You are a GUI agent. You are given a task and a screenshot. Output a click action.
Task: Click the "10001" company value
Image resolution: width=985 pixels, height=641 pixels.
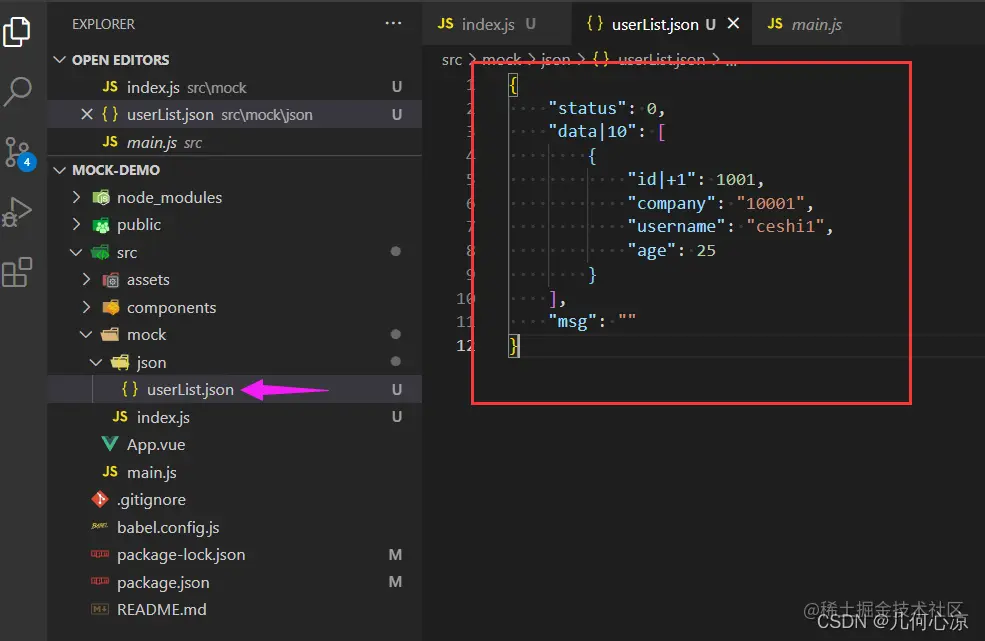(x=770, y=204)
